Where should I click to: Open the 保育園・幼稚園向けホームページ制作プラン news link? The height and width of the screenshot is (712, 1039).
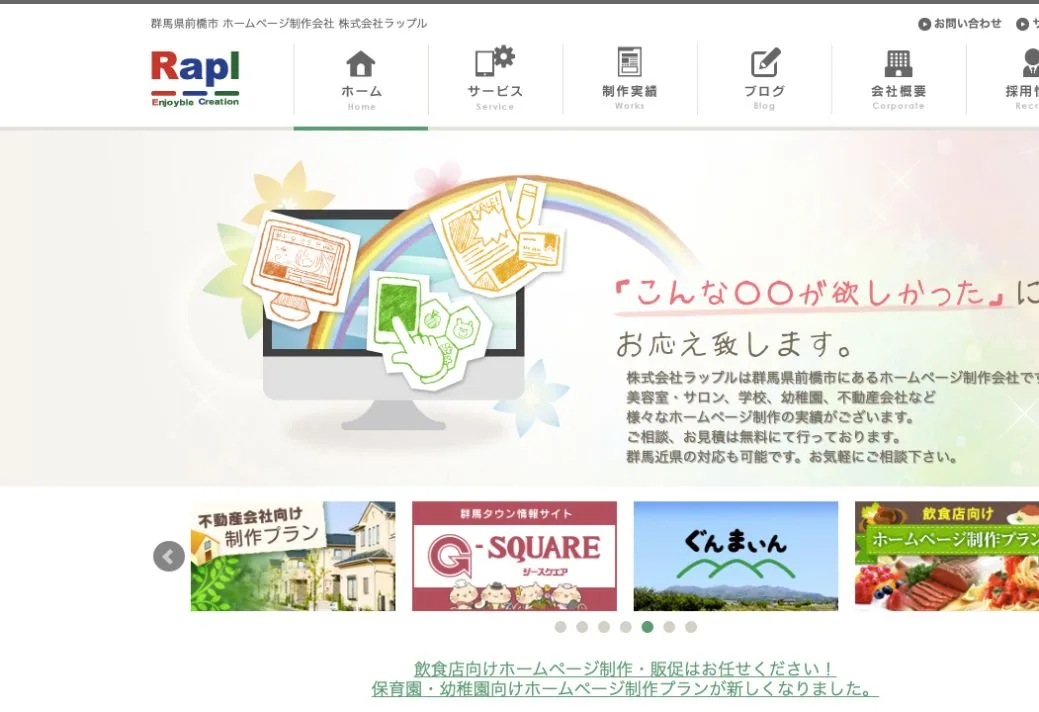pos(625,689)
